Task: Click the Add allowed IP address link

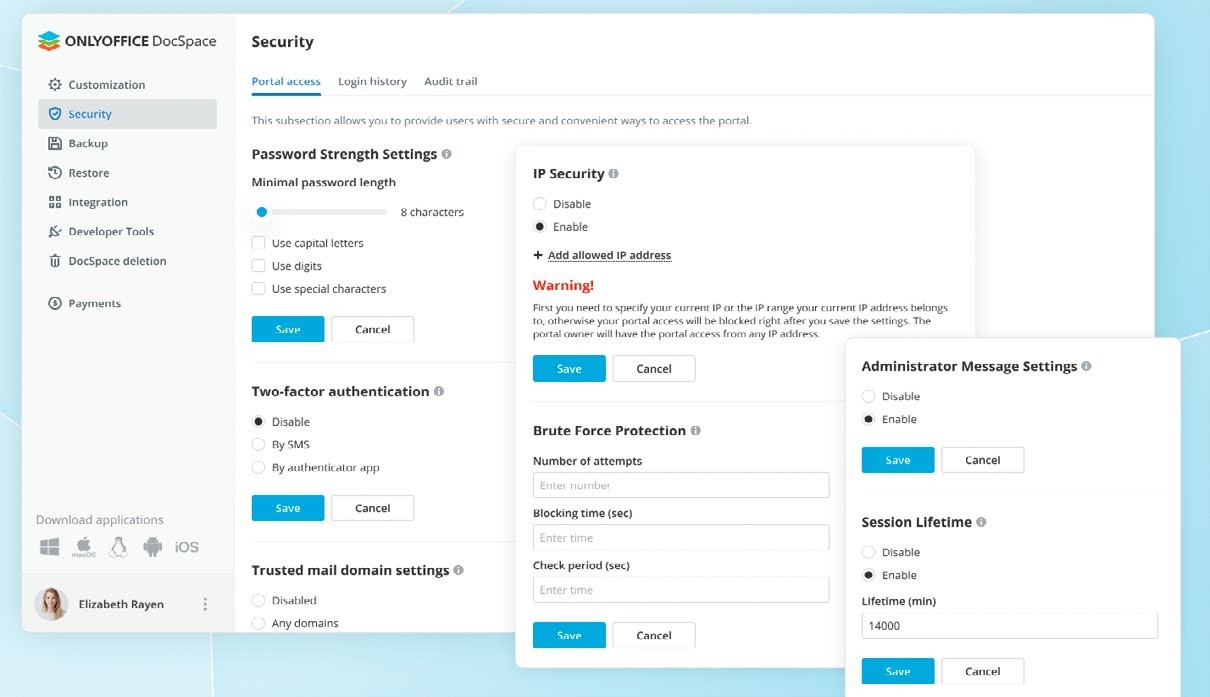Action: coord(609,255)
